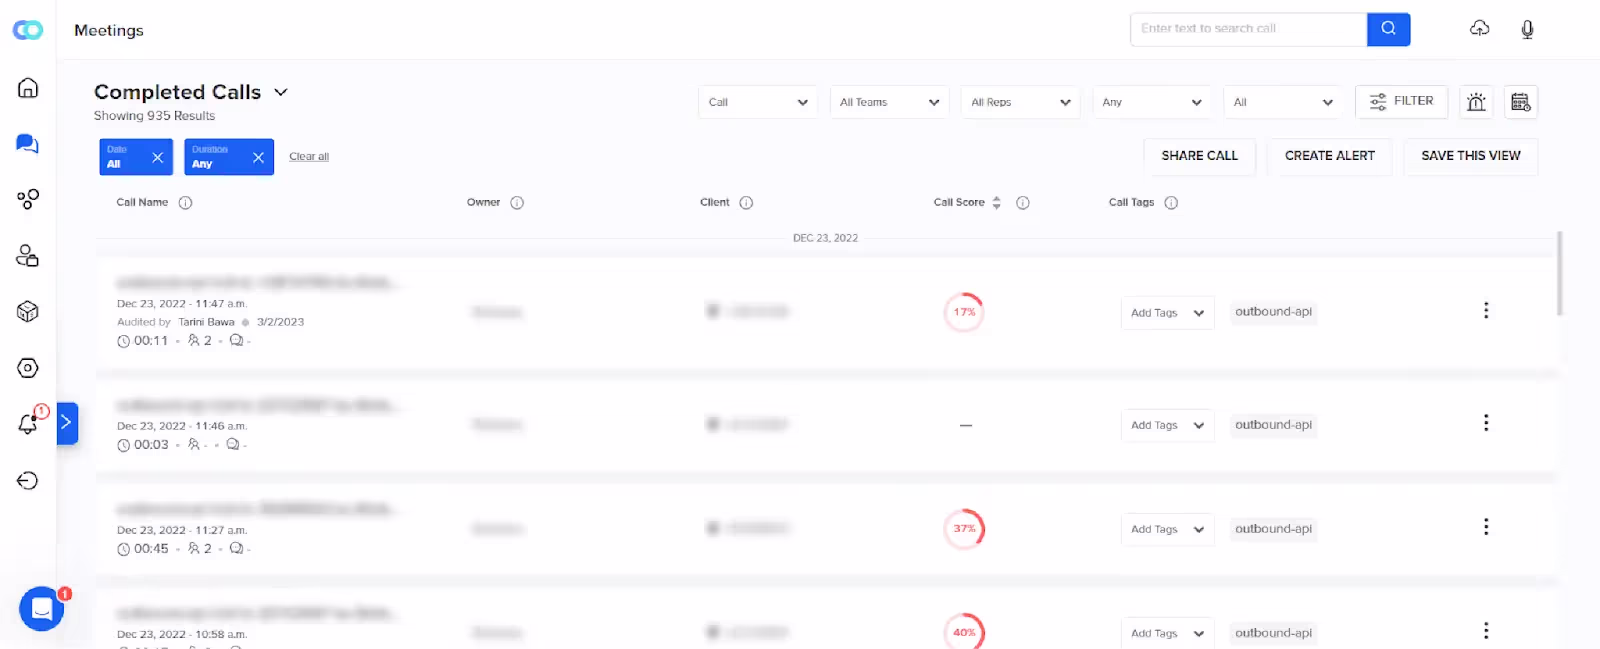Open the info icon beside Call Name
The image size is (1600, 649).
(x=185, y=203)
